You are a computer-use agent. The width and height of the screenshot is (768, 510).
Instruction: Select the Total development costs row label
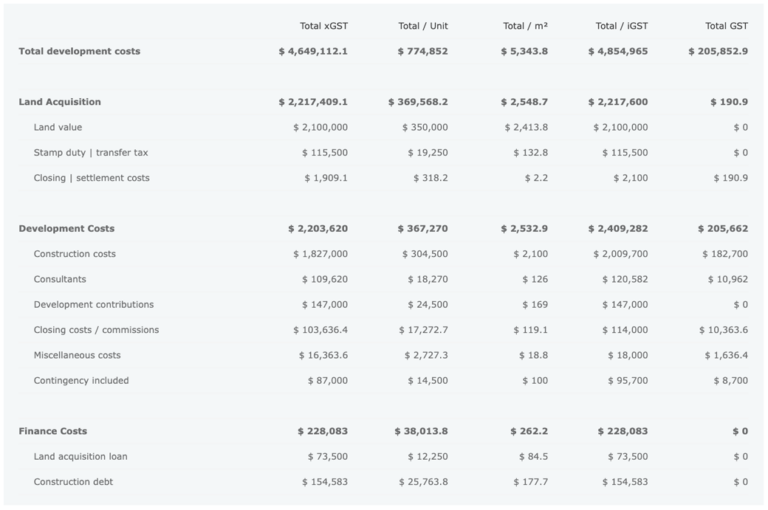pos(79,51)
